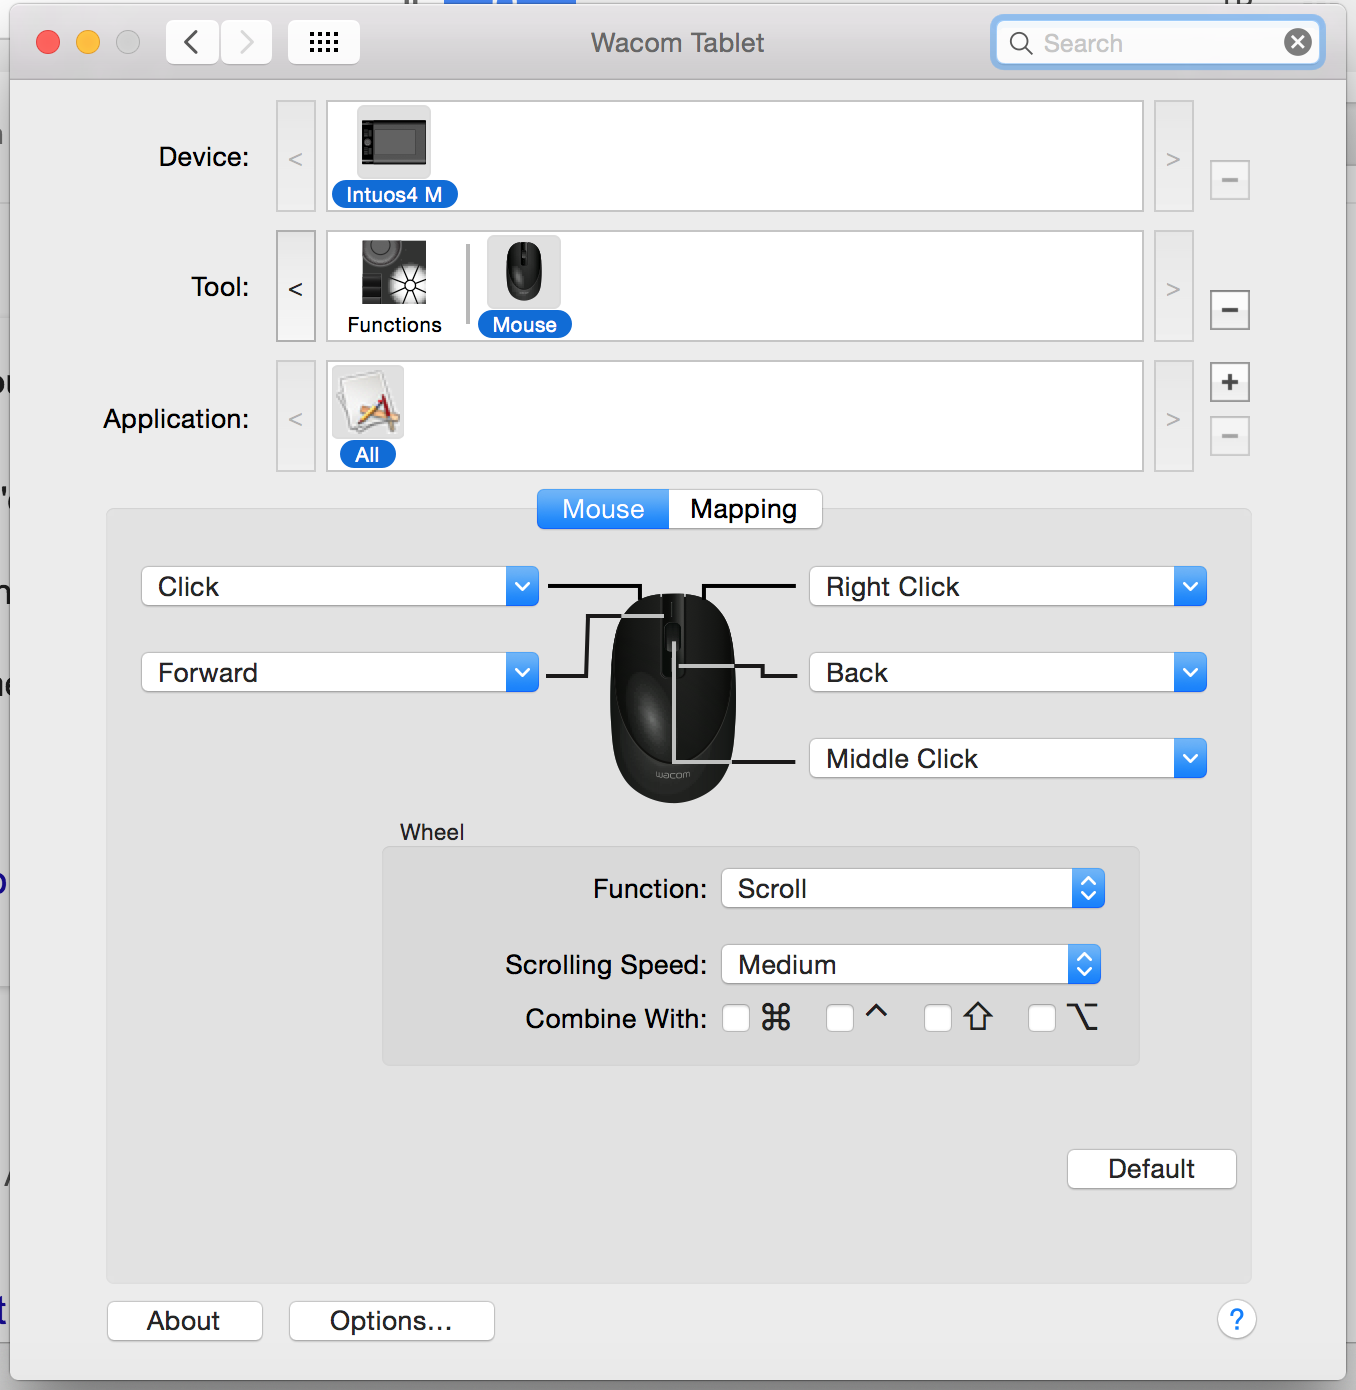Toggle Shift key combine checkbox
The image size is (1356, 1390).
(938, 1018)
